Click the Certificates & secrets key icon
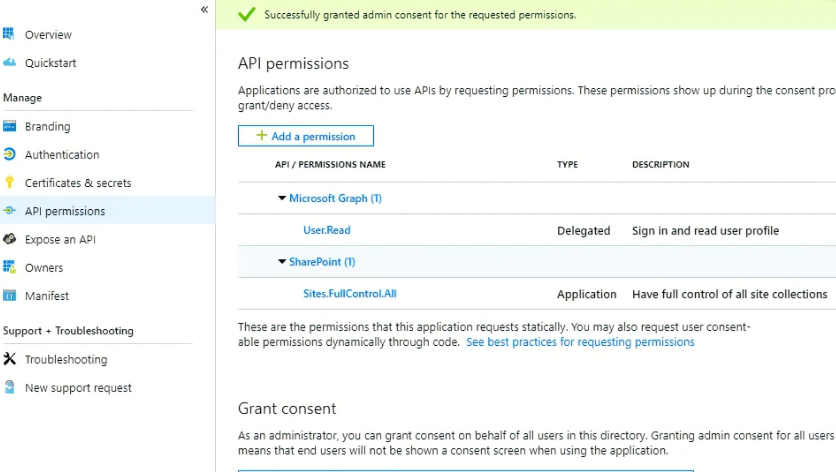 pyautogui.click(x=9, y=182)
